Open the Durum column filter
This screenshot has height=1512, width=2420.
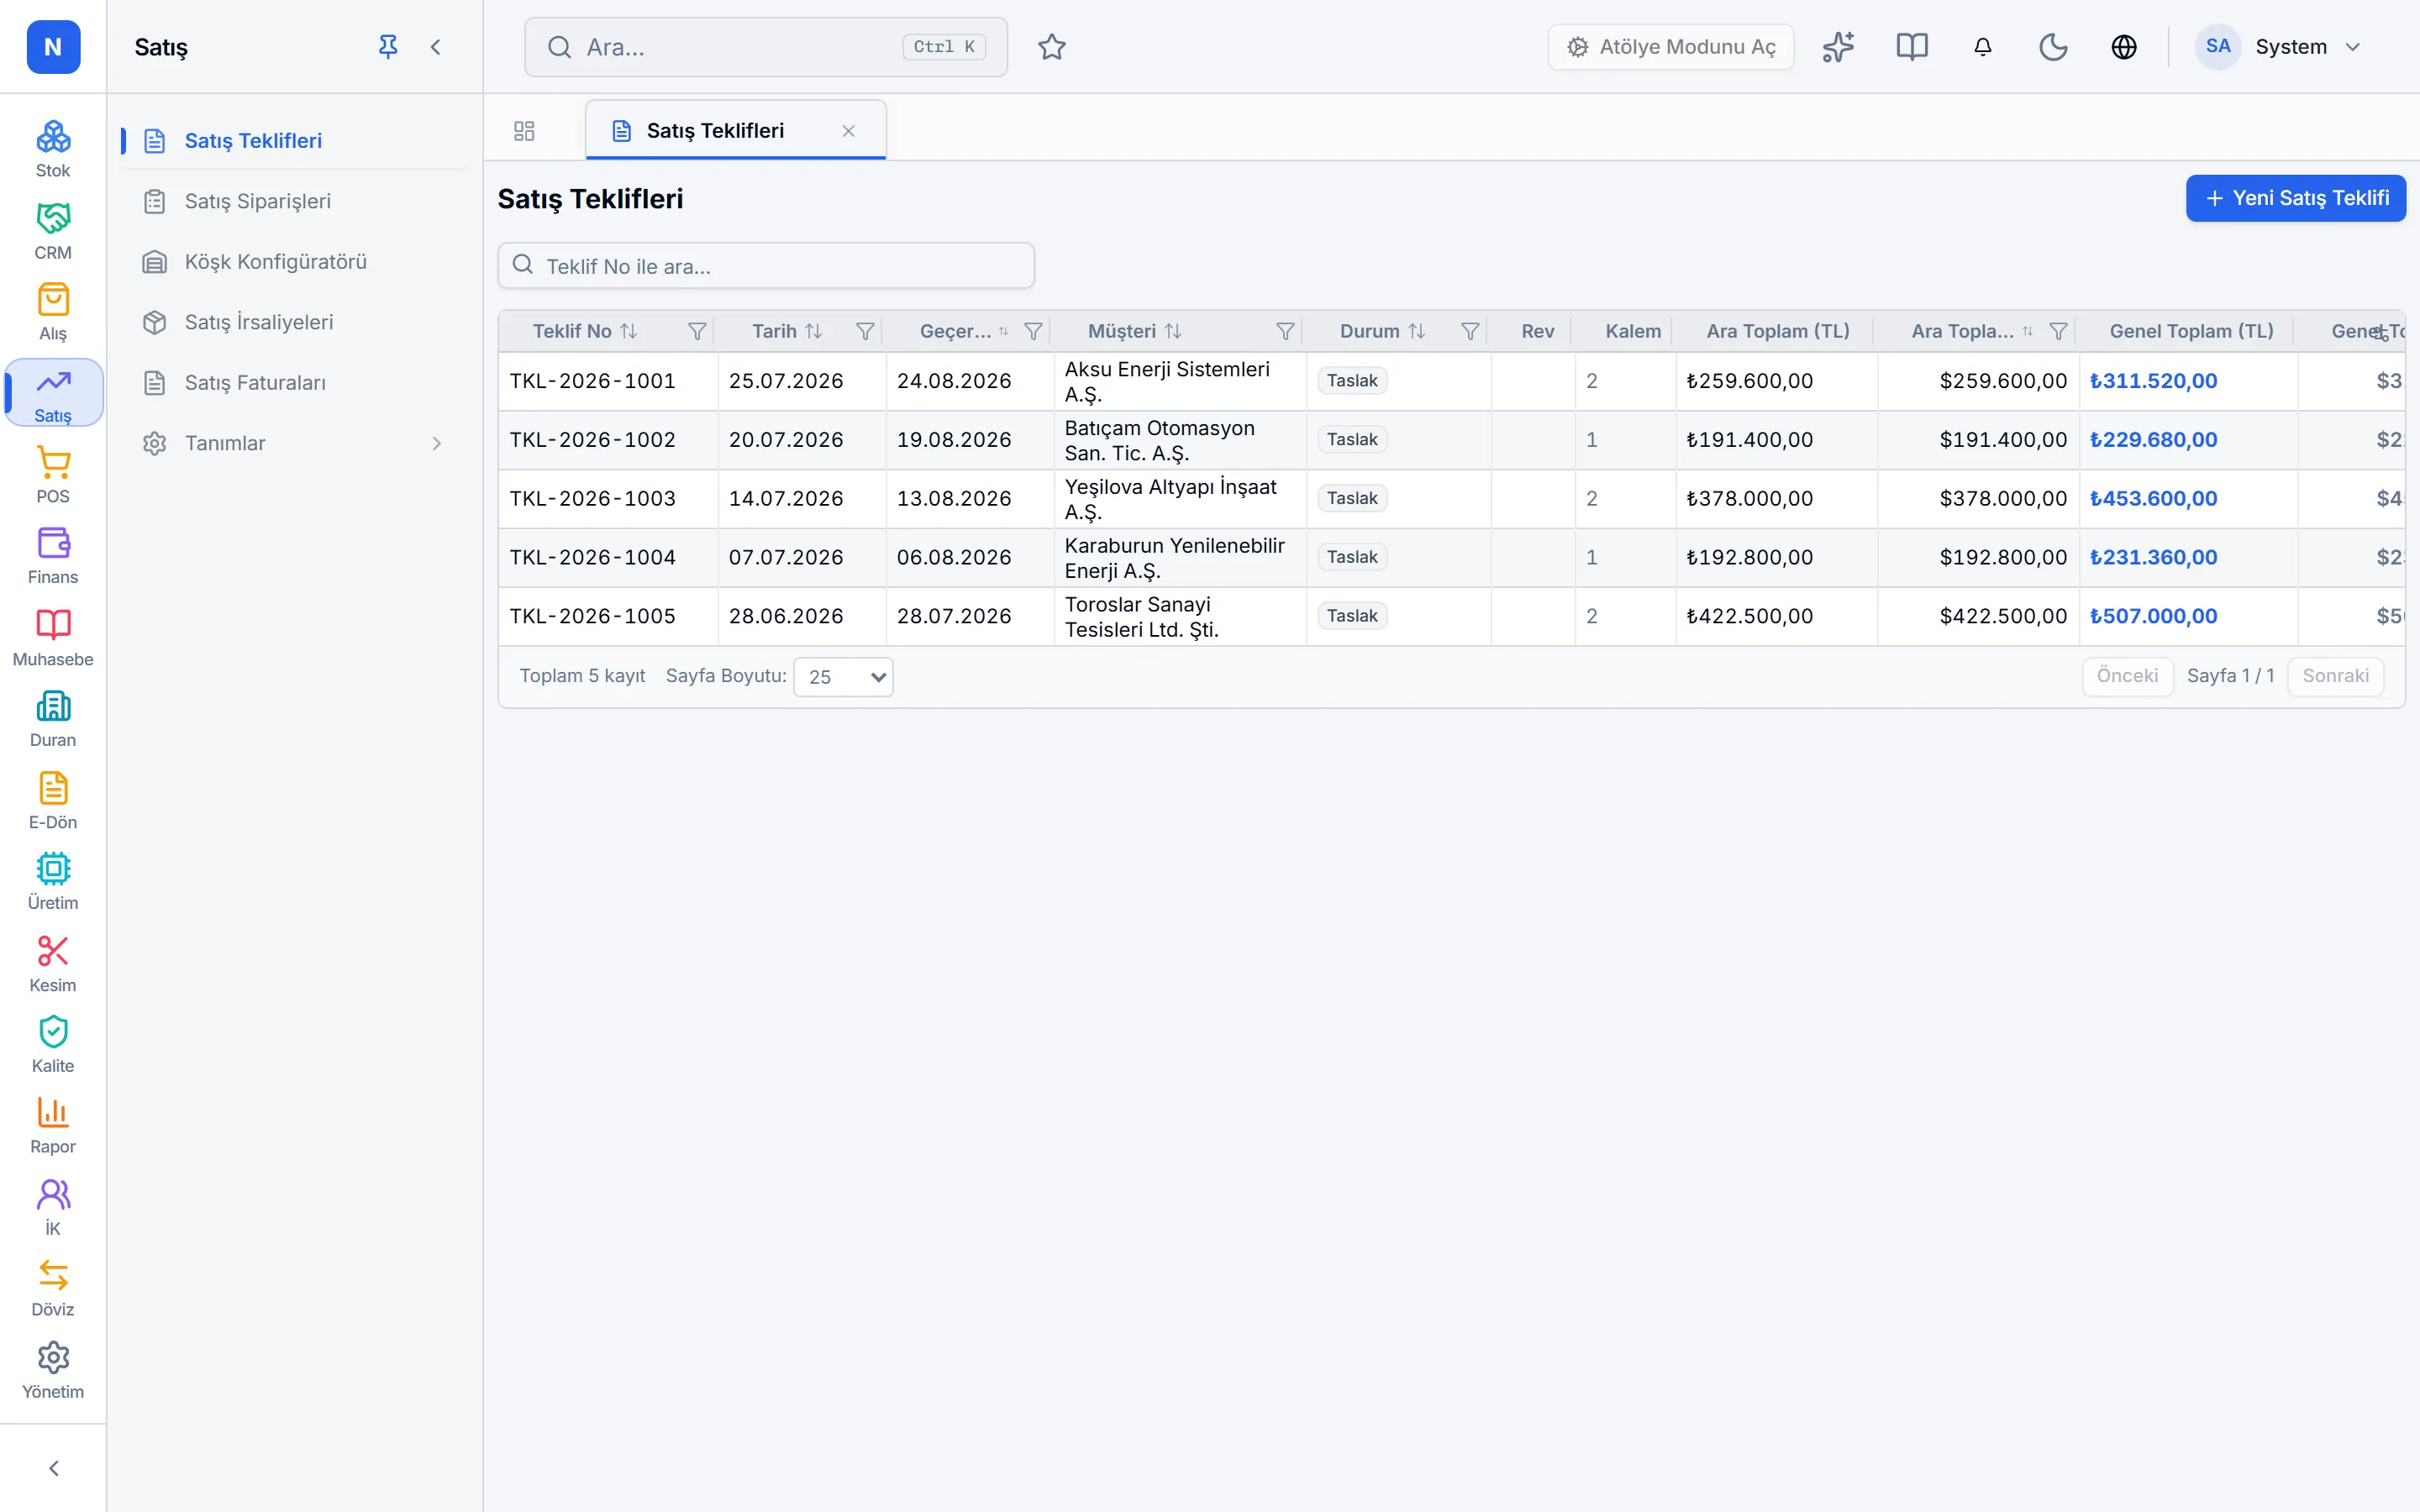pyautogui.click(x=1470, y=331)
